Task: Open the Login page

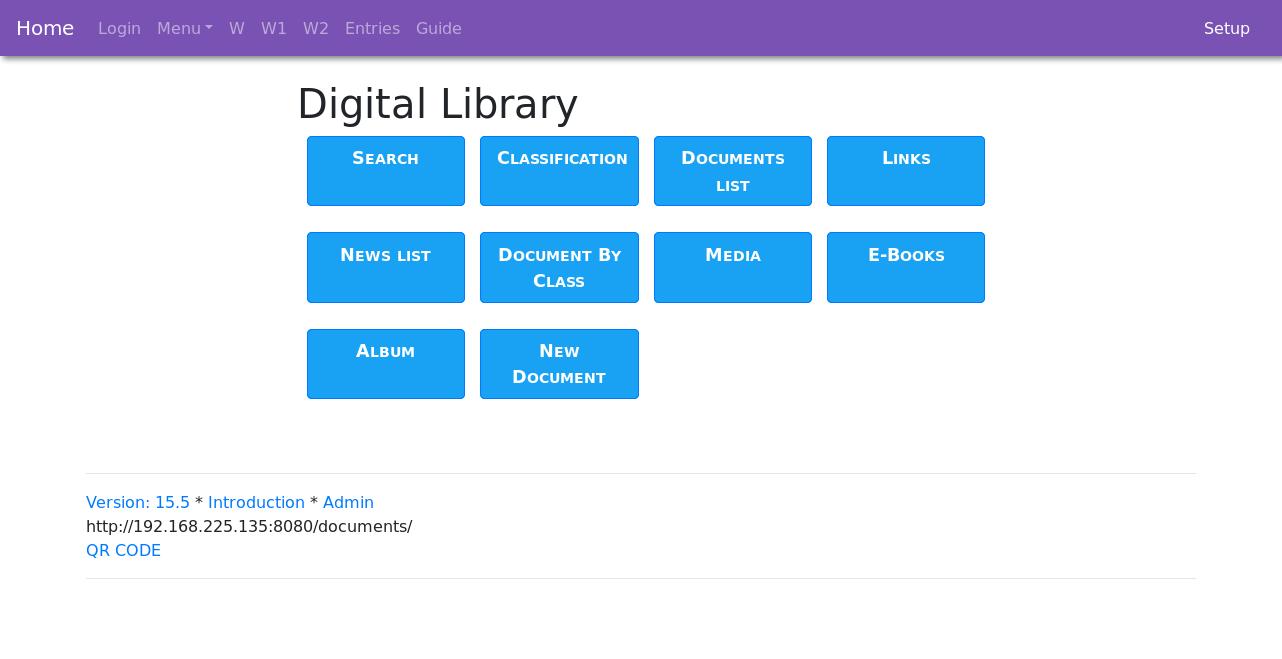Action: (x=119, y=28)
